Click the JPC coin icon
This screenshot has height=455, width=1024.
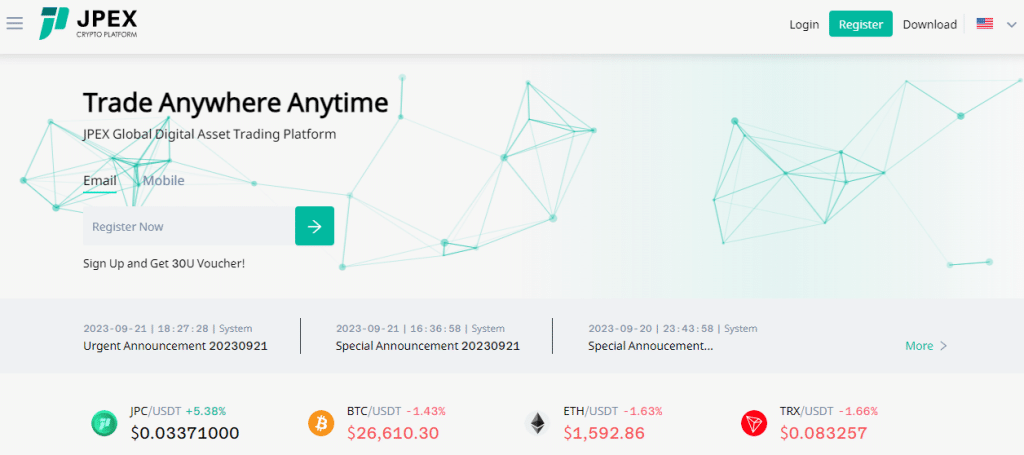tap(104, 423)
